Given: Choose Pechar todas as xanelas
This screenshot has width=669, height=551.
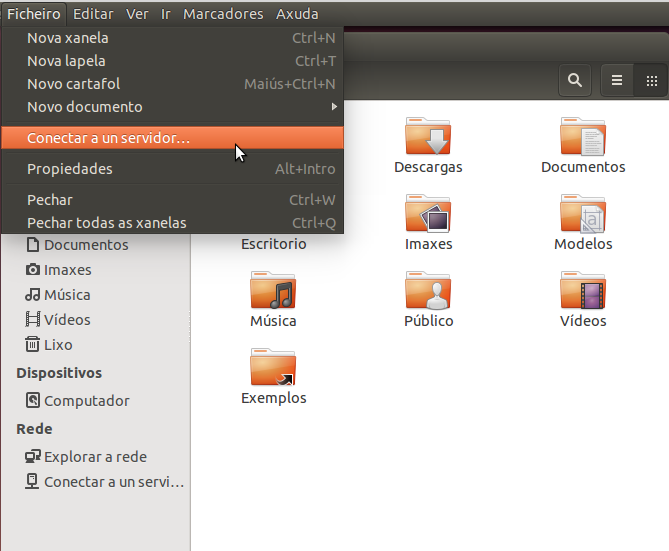Looking at the screenshot, I should coord(172,223).
